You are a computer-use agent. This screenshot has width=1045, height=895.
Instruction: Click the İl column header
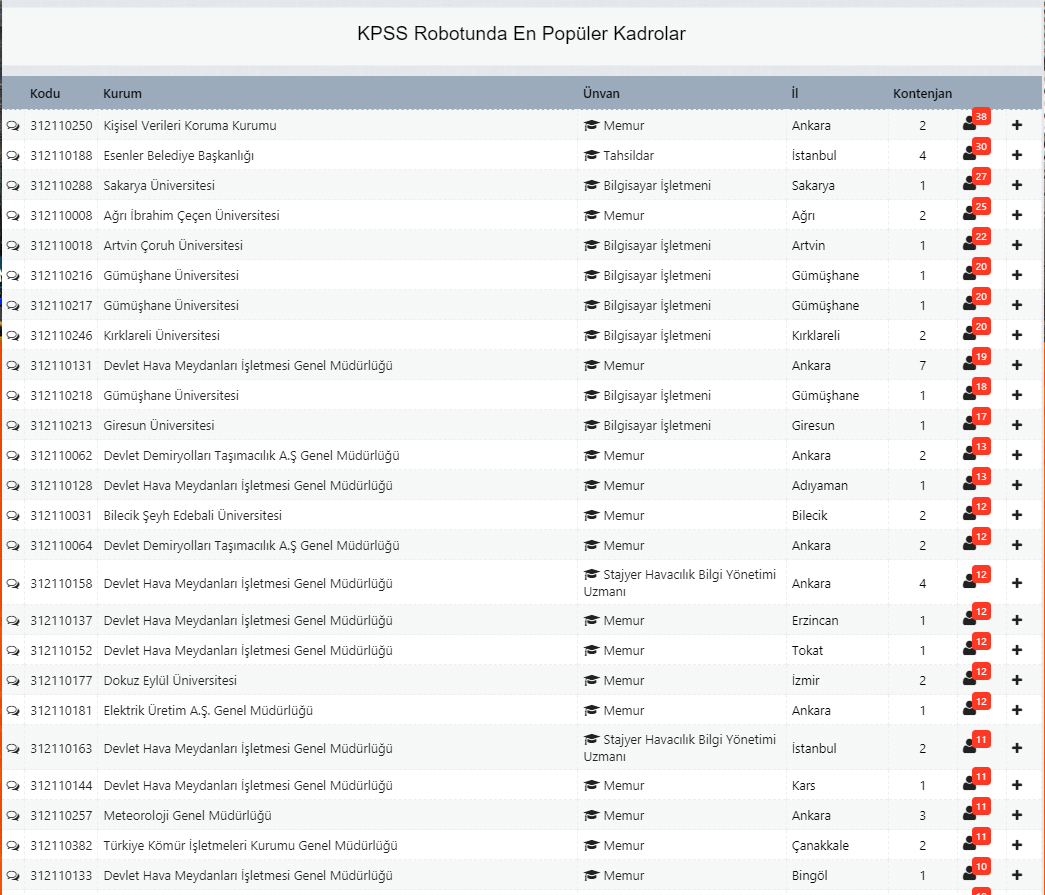coord(795,93)
